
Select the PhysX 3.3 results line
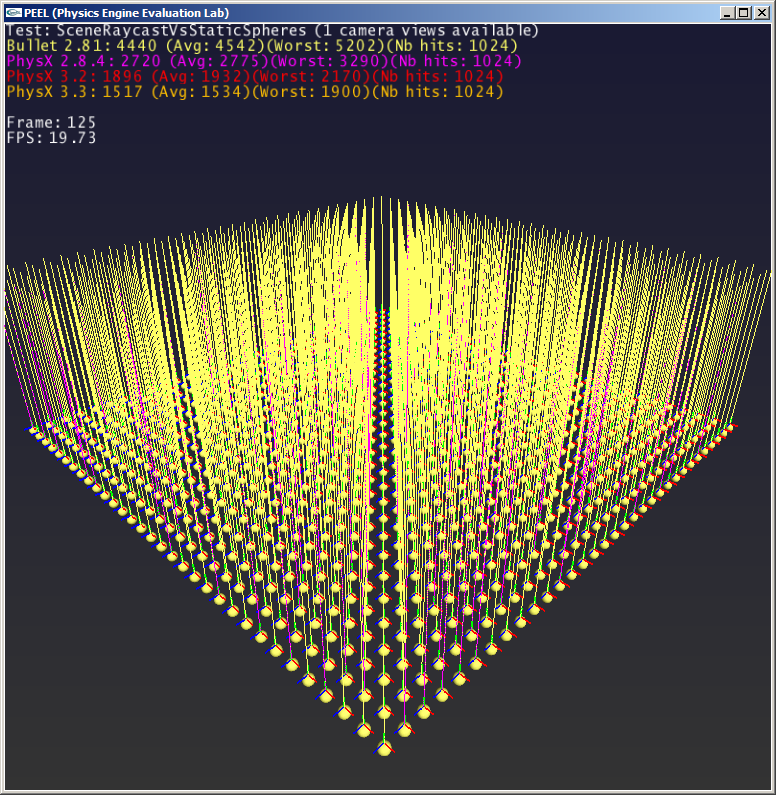pyautogui.click(x=255, y=92)
